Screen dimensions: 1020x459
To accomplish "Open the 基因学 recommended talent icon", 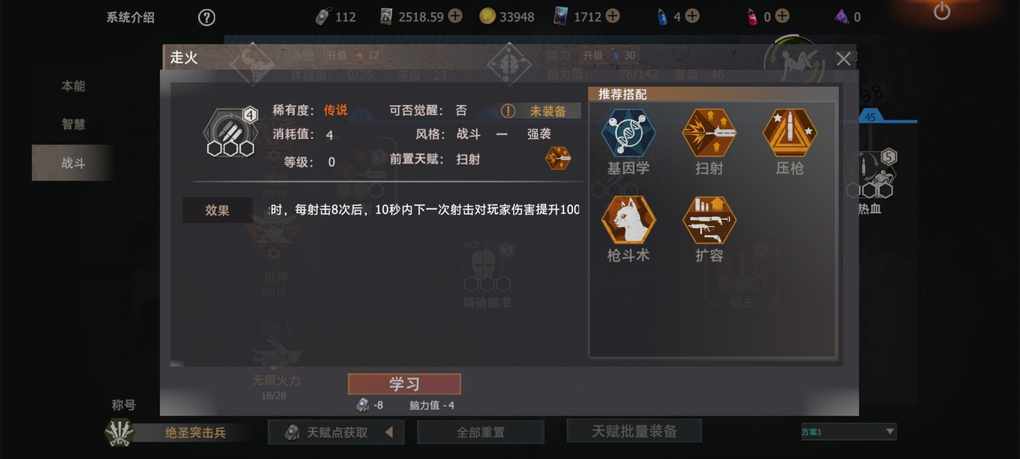I will 628,133.
